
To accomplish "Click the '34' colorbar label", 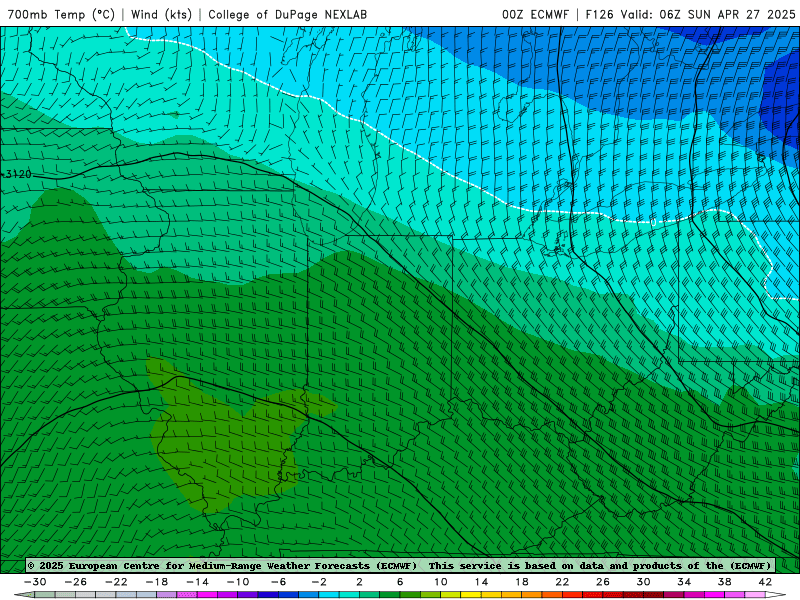I will 684,582.
